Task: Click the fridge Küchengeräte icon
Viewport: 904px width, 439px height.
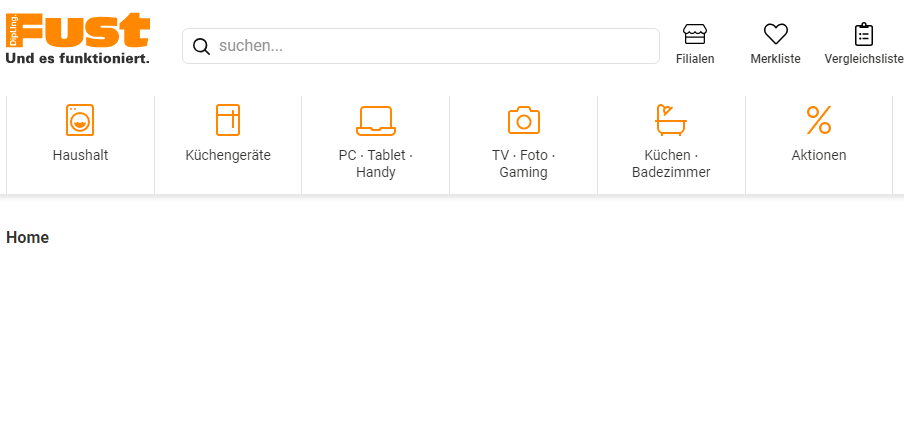Action: [228, 120]
